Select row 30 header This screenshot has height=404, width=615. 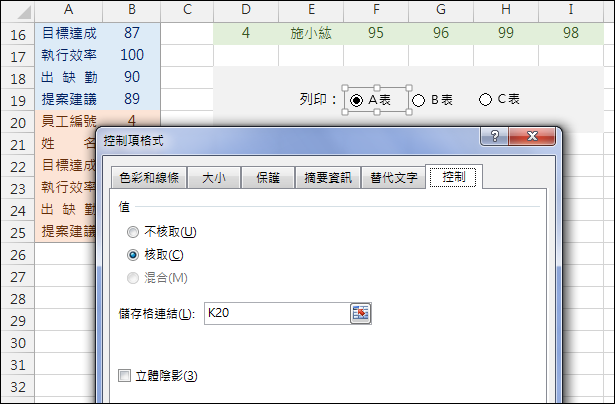[x=18, y=342]
